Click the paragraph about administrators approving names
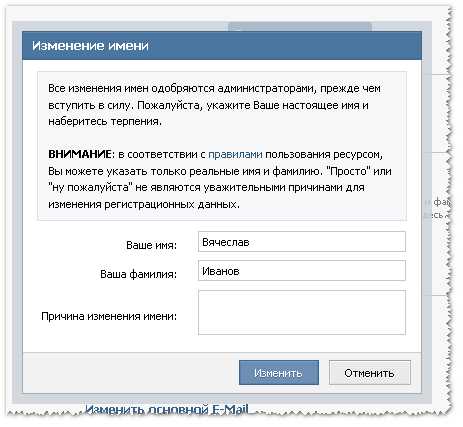 click(214, 105)
